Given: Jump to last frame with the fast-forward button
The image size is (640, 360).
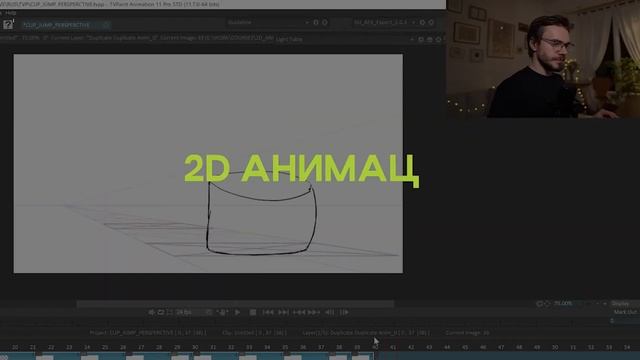Looking at the screenshot, I should pos(283,312).
